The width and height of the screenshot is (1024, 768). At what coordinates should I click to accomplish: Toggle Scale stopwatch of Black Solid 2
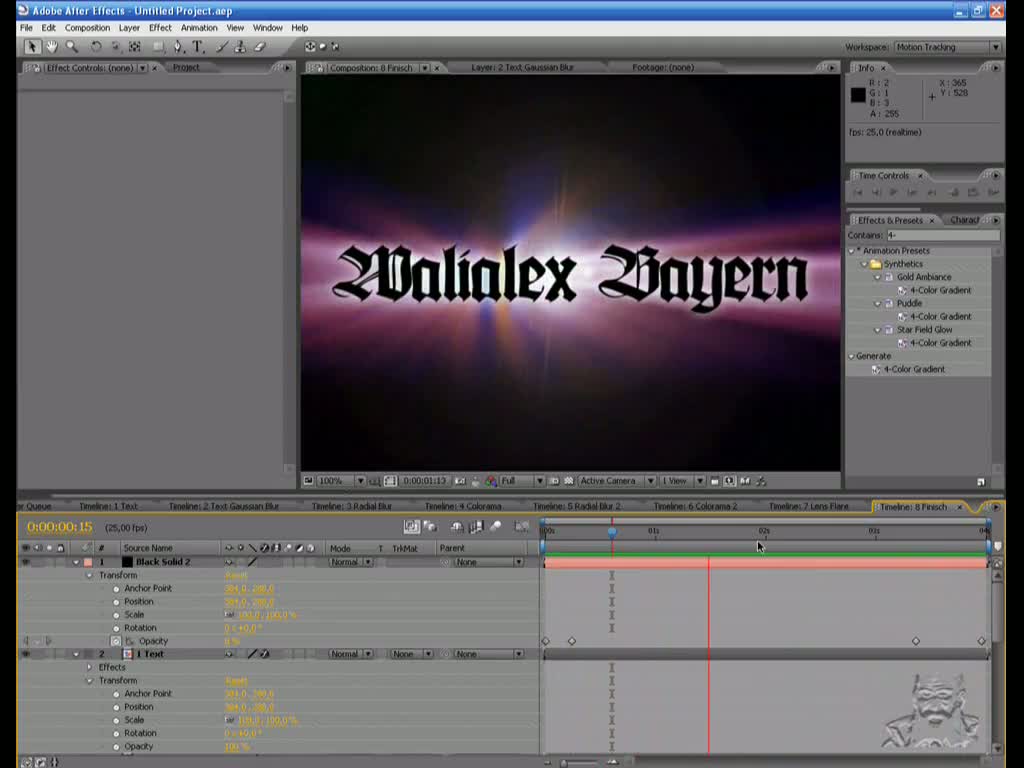(x=116, y=615)
